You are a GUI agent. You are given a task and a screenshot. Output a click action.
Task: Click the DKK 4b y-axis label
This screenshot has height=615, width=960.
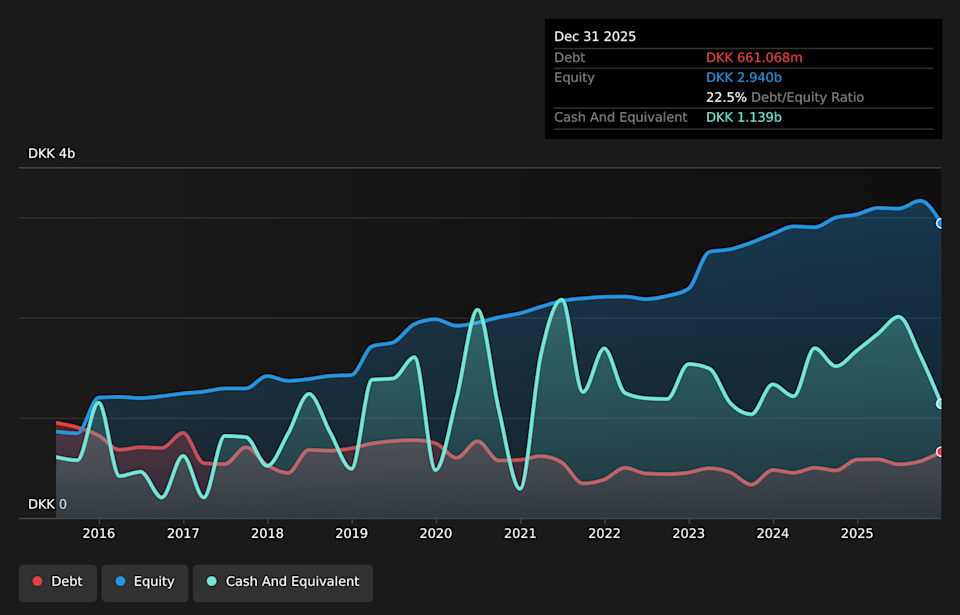point(51,154)
